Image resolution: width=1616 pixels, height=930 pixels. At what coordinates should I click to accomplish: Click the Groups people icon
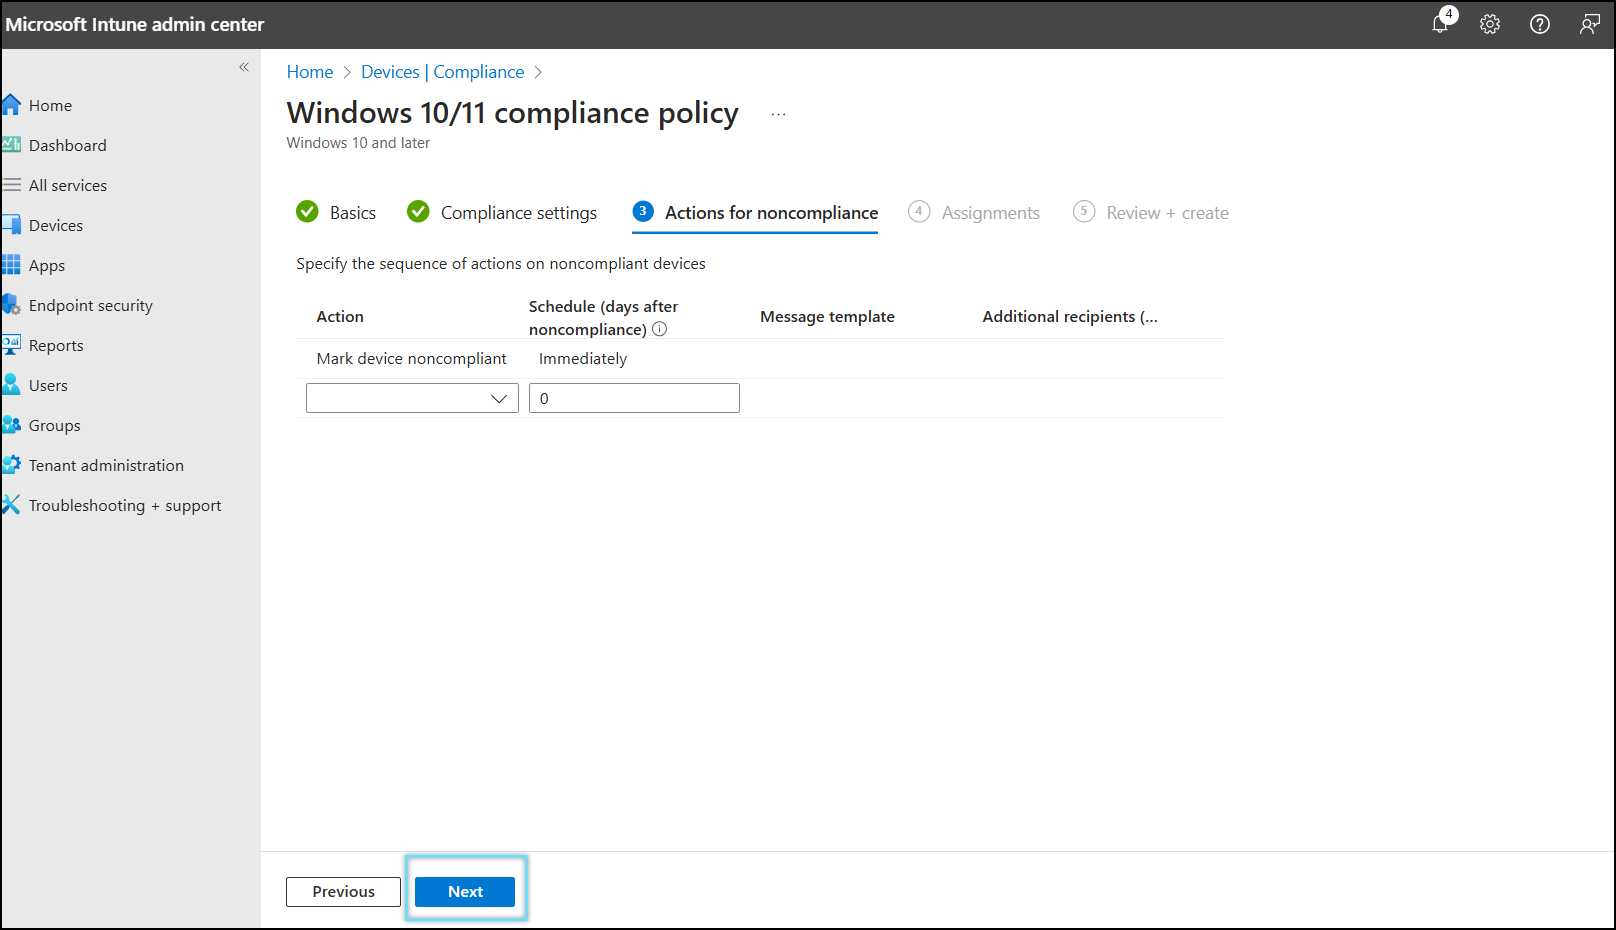11,425
